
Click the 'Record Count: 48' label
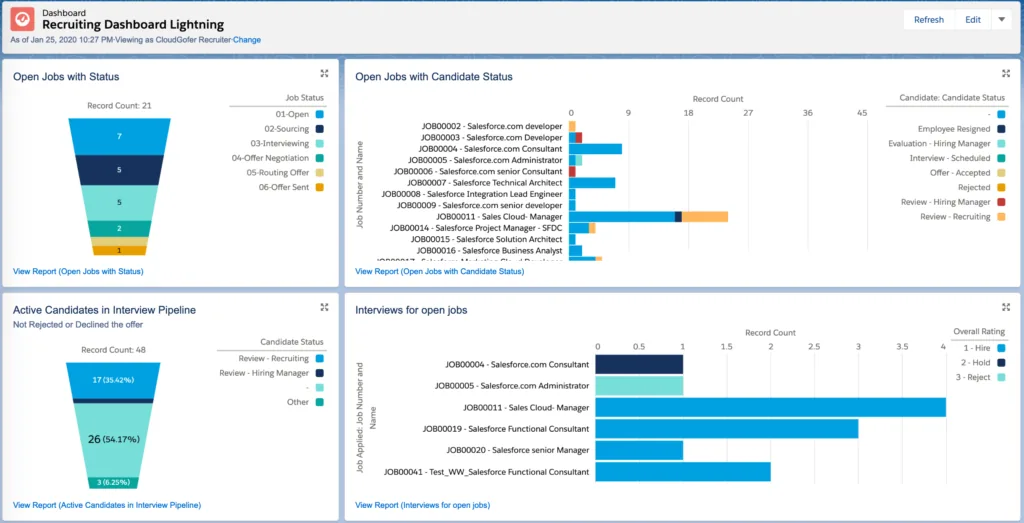pyautogui.click(x=112, y=350)
